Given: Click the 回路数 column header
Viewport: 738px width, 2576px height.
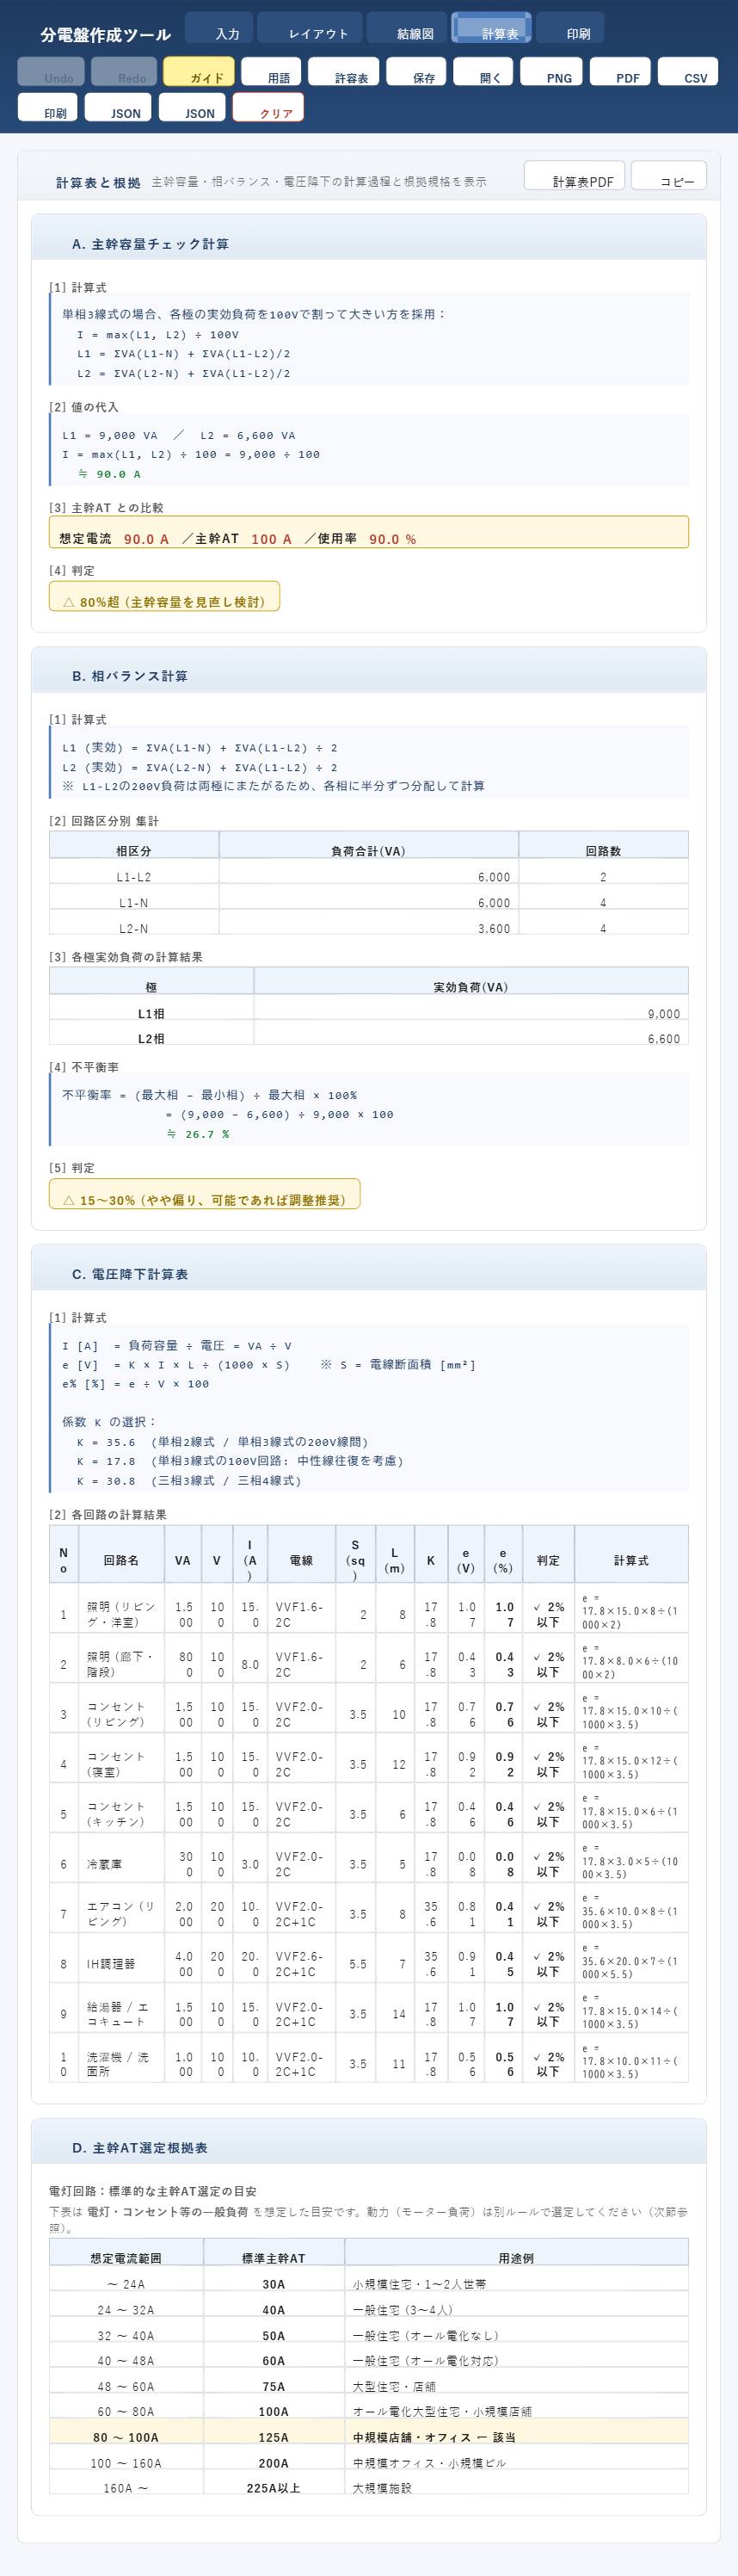Looking at the screenshot, I should (x=604, y=846).
